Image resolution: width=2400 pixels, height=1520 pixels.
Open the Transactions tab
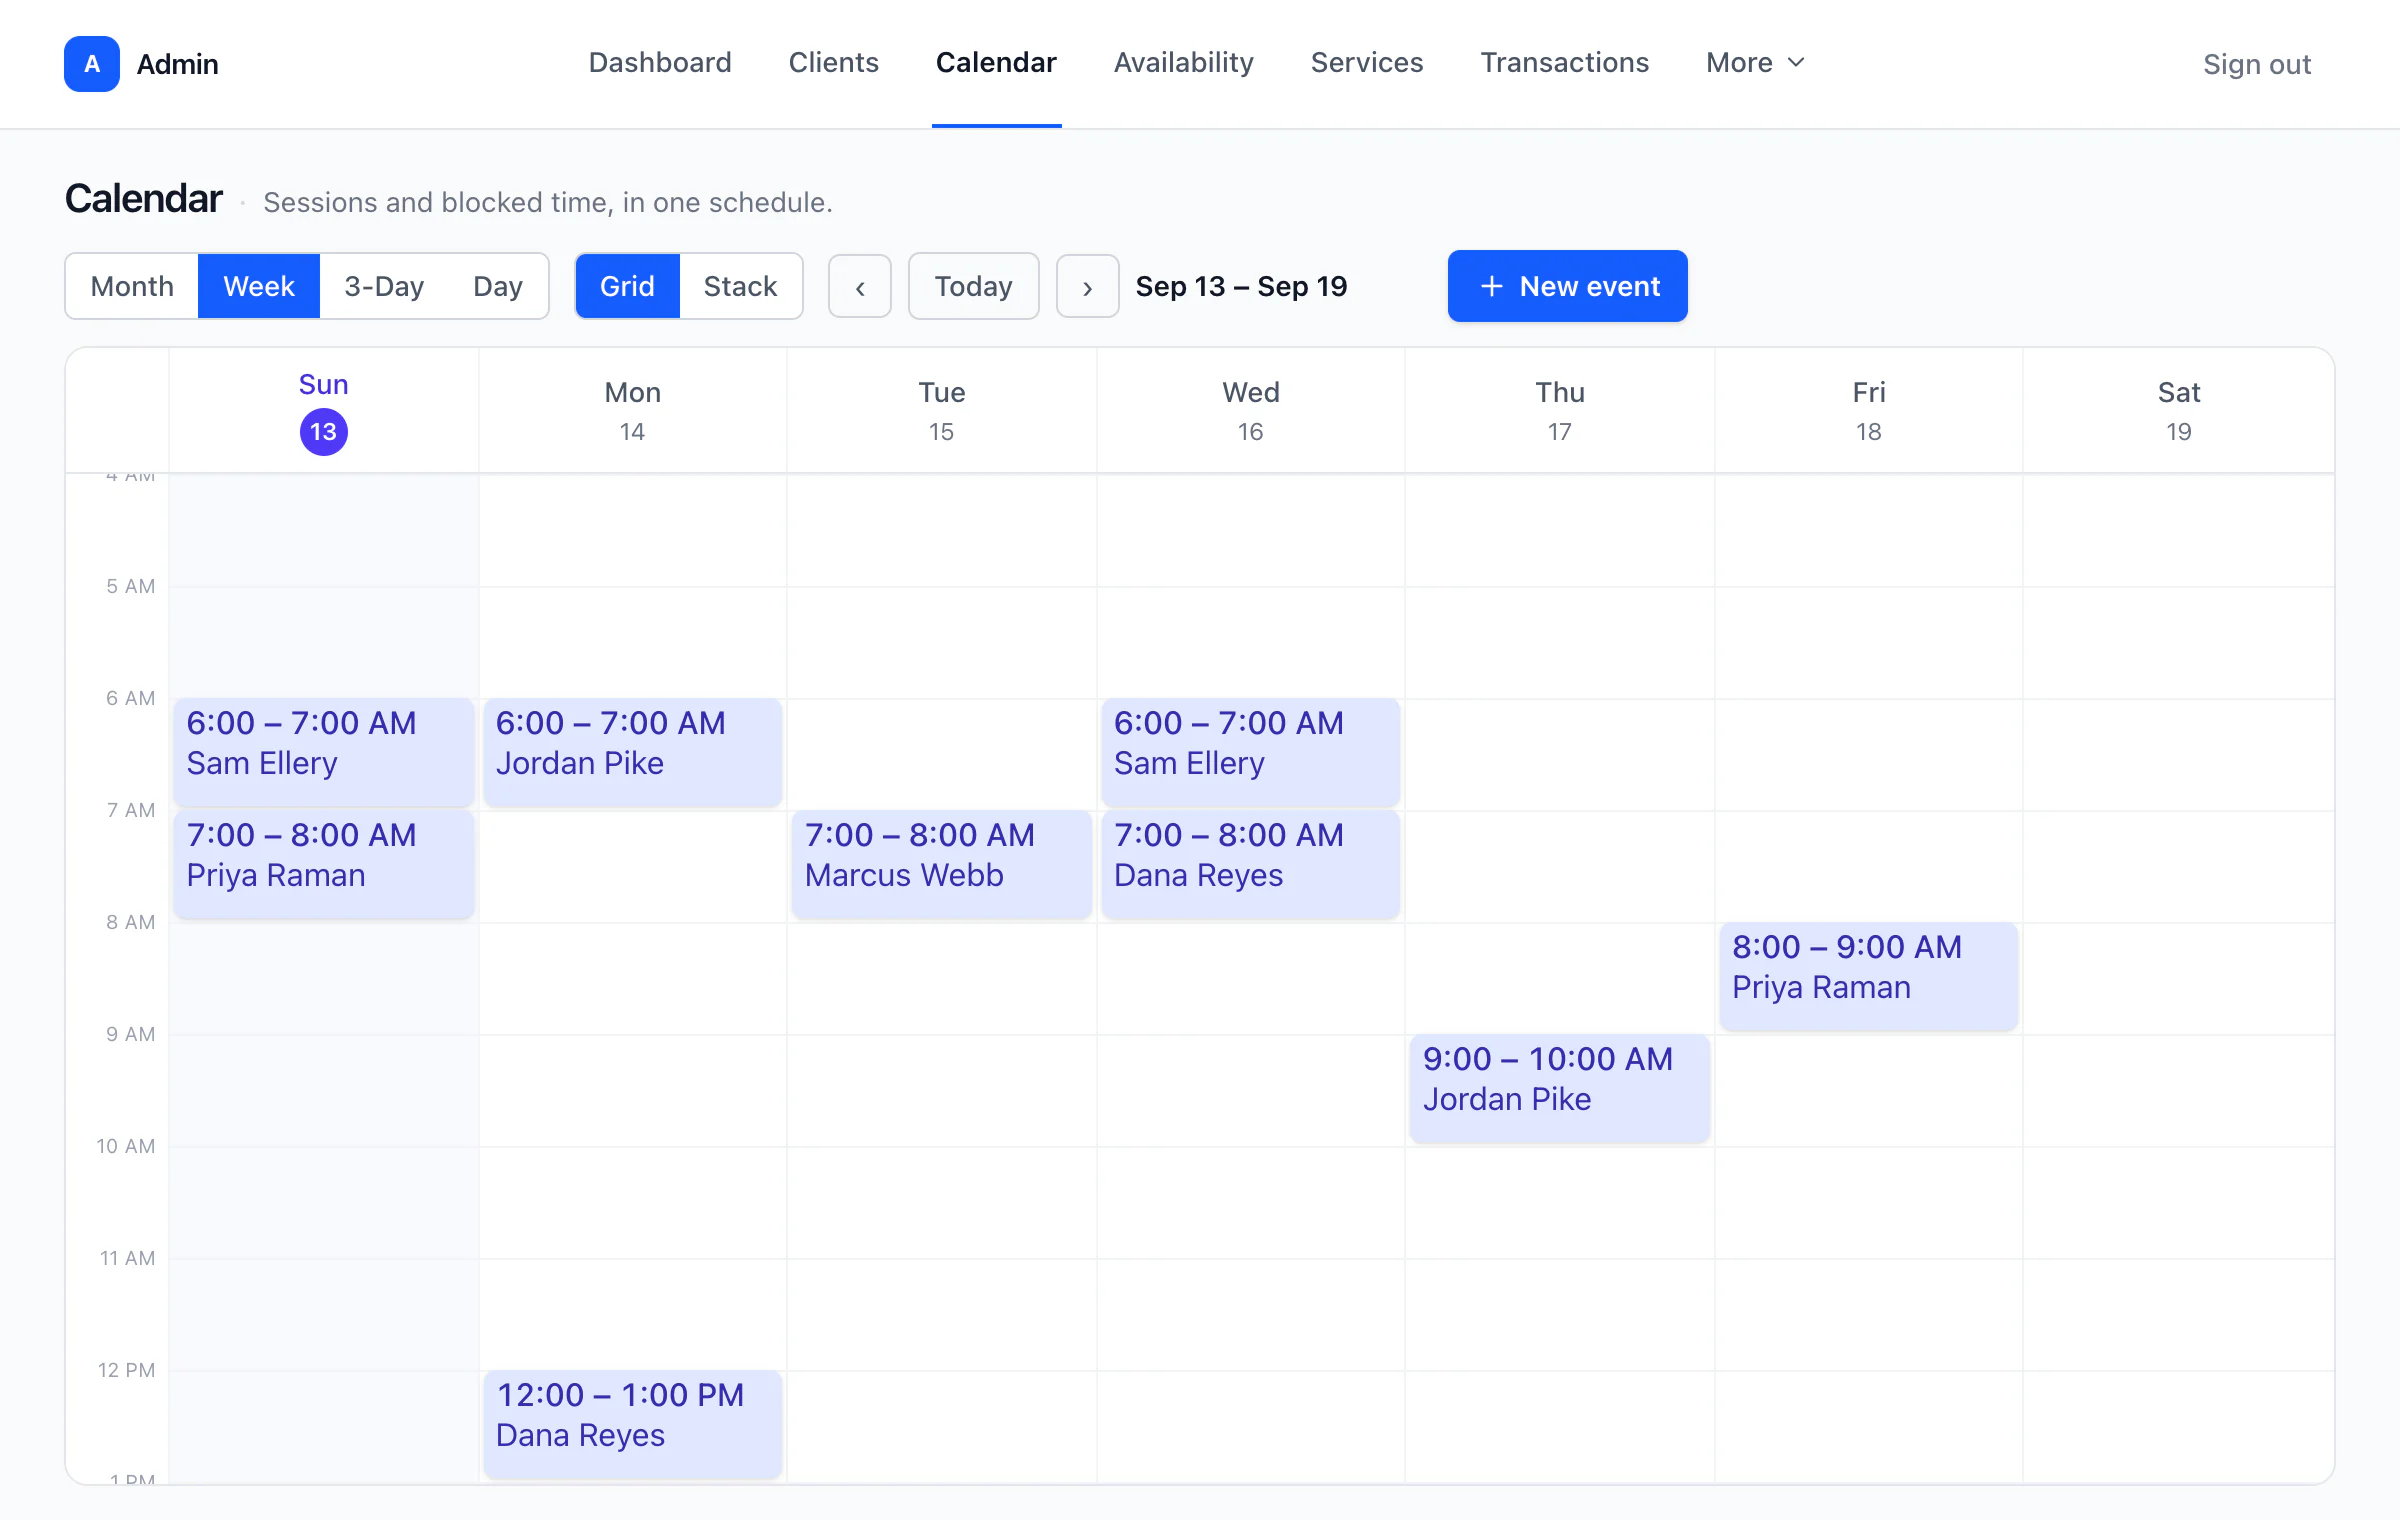click(1565, 62)
